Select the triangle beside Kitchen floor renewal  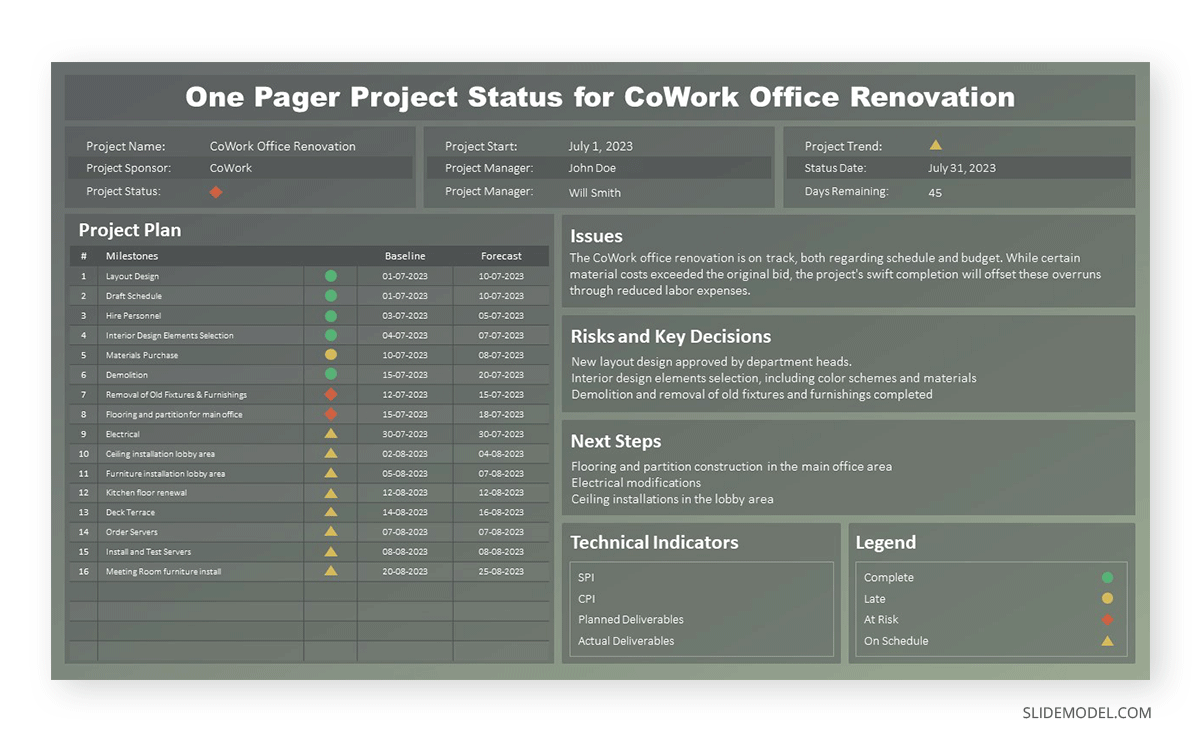click(331, 493)
